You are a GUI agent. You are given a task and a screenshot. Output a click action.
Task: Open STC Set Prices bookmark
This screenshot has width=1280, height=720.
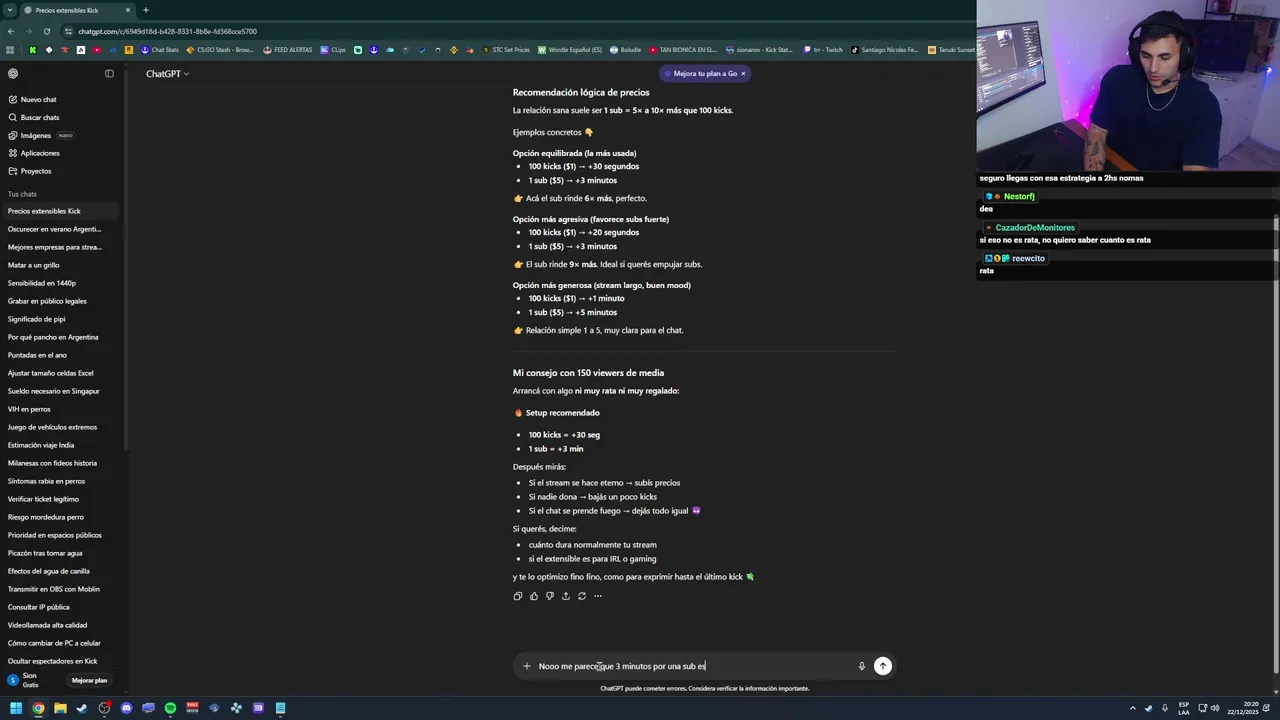(506, 50)
